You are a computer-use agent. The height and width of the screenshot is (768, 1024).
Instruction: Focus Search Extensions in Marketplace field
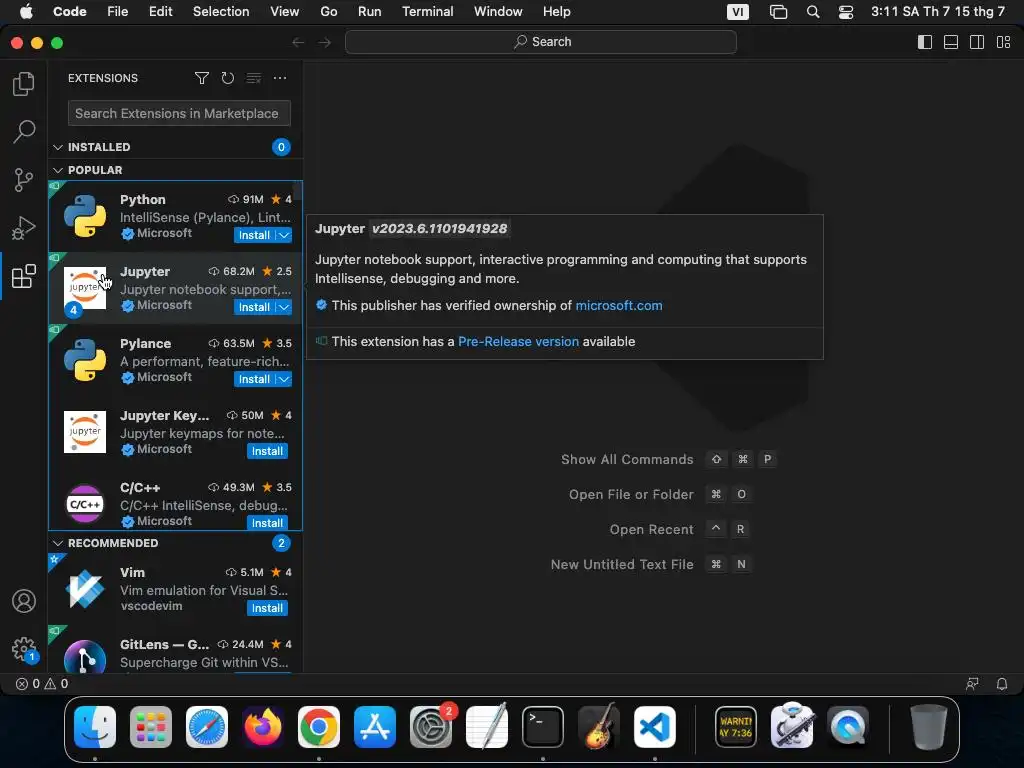click(x=179, y=114)
